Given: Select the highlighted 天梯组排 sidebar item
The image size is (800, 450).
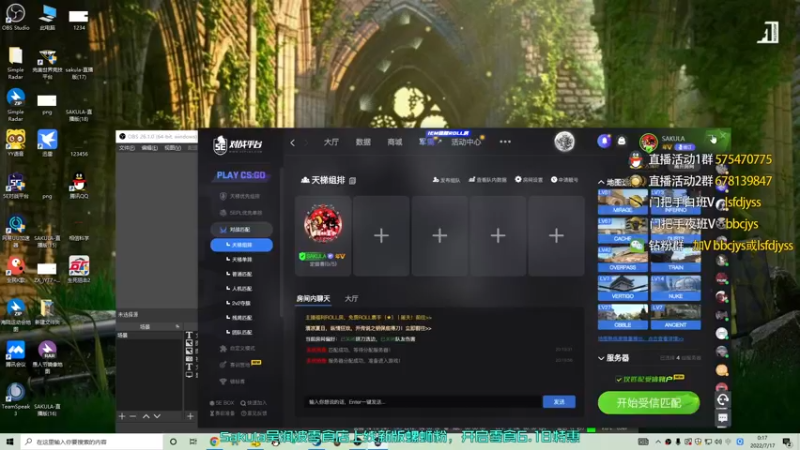Looking at the screenshot, I should pos(241,245).
